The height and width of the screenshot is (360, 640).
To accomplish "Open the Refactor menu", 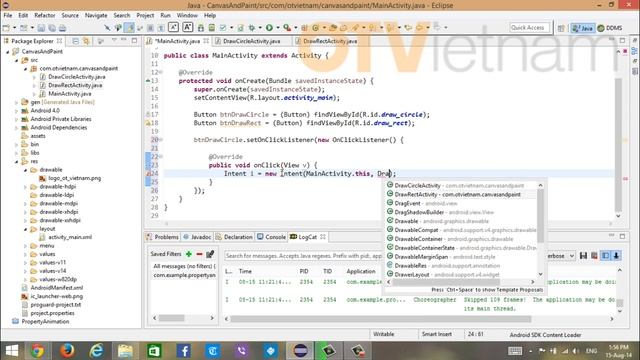I will (x=44, y=15).
